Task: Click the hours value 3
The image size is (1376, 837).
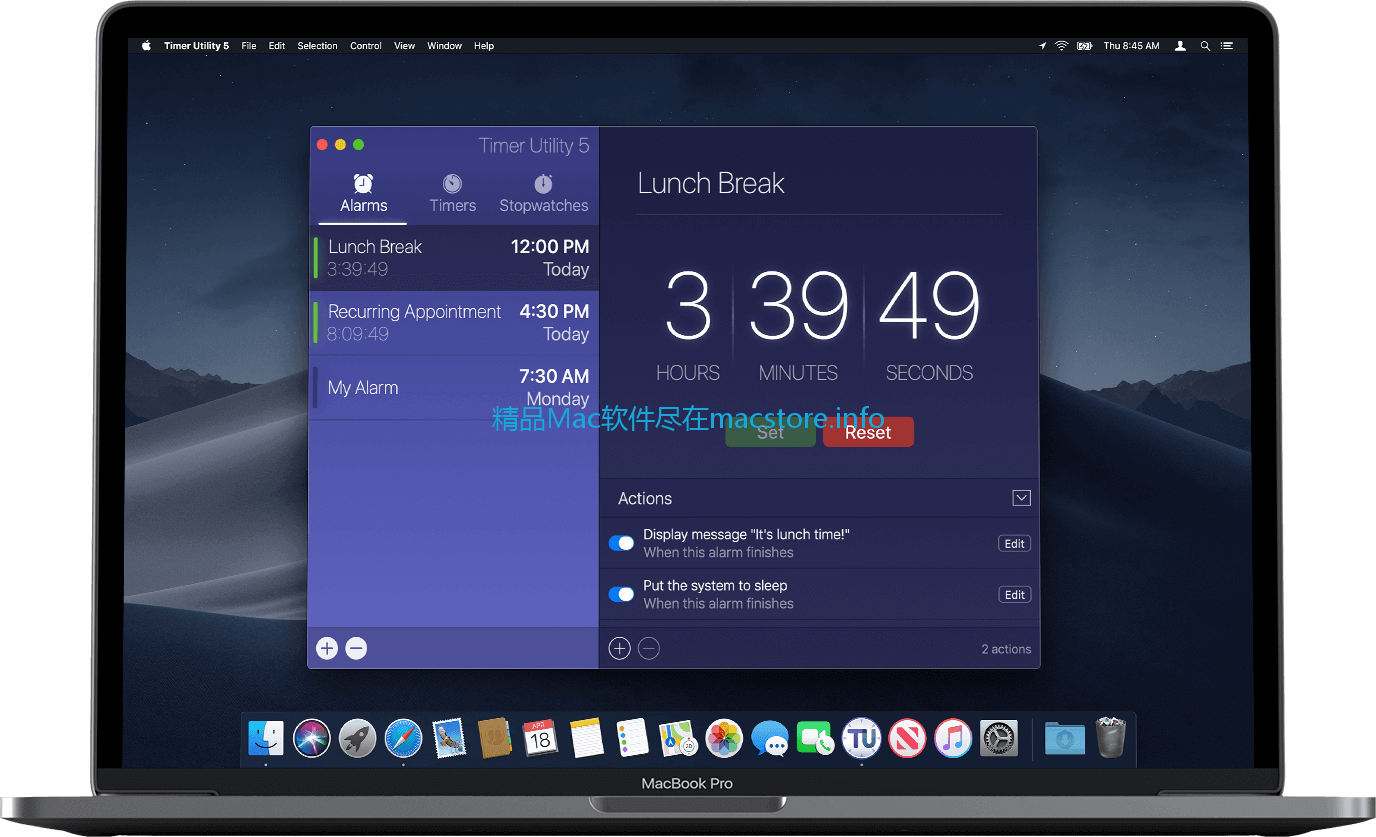Action: point(688,306)
